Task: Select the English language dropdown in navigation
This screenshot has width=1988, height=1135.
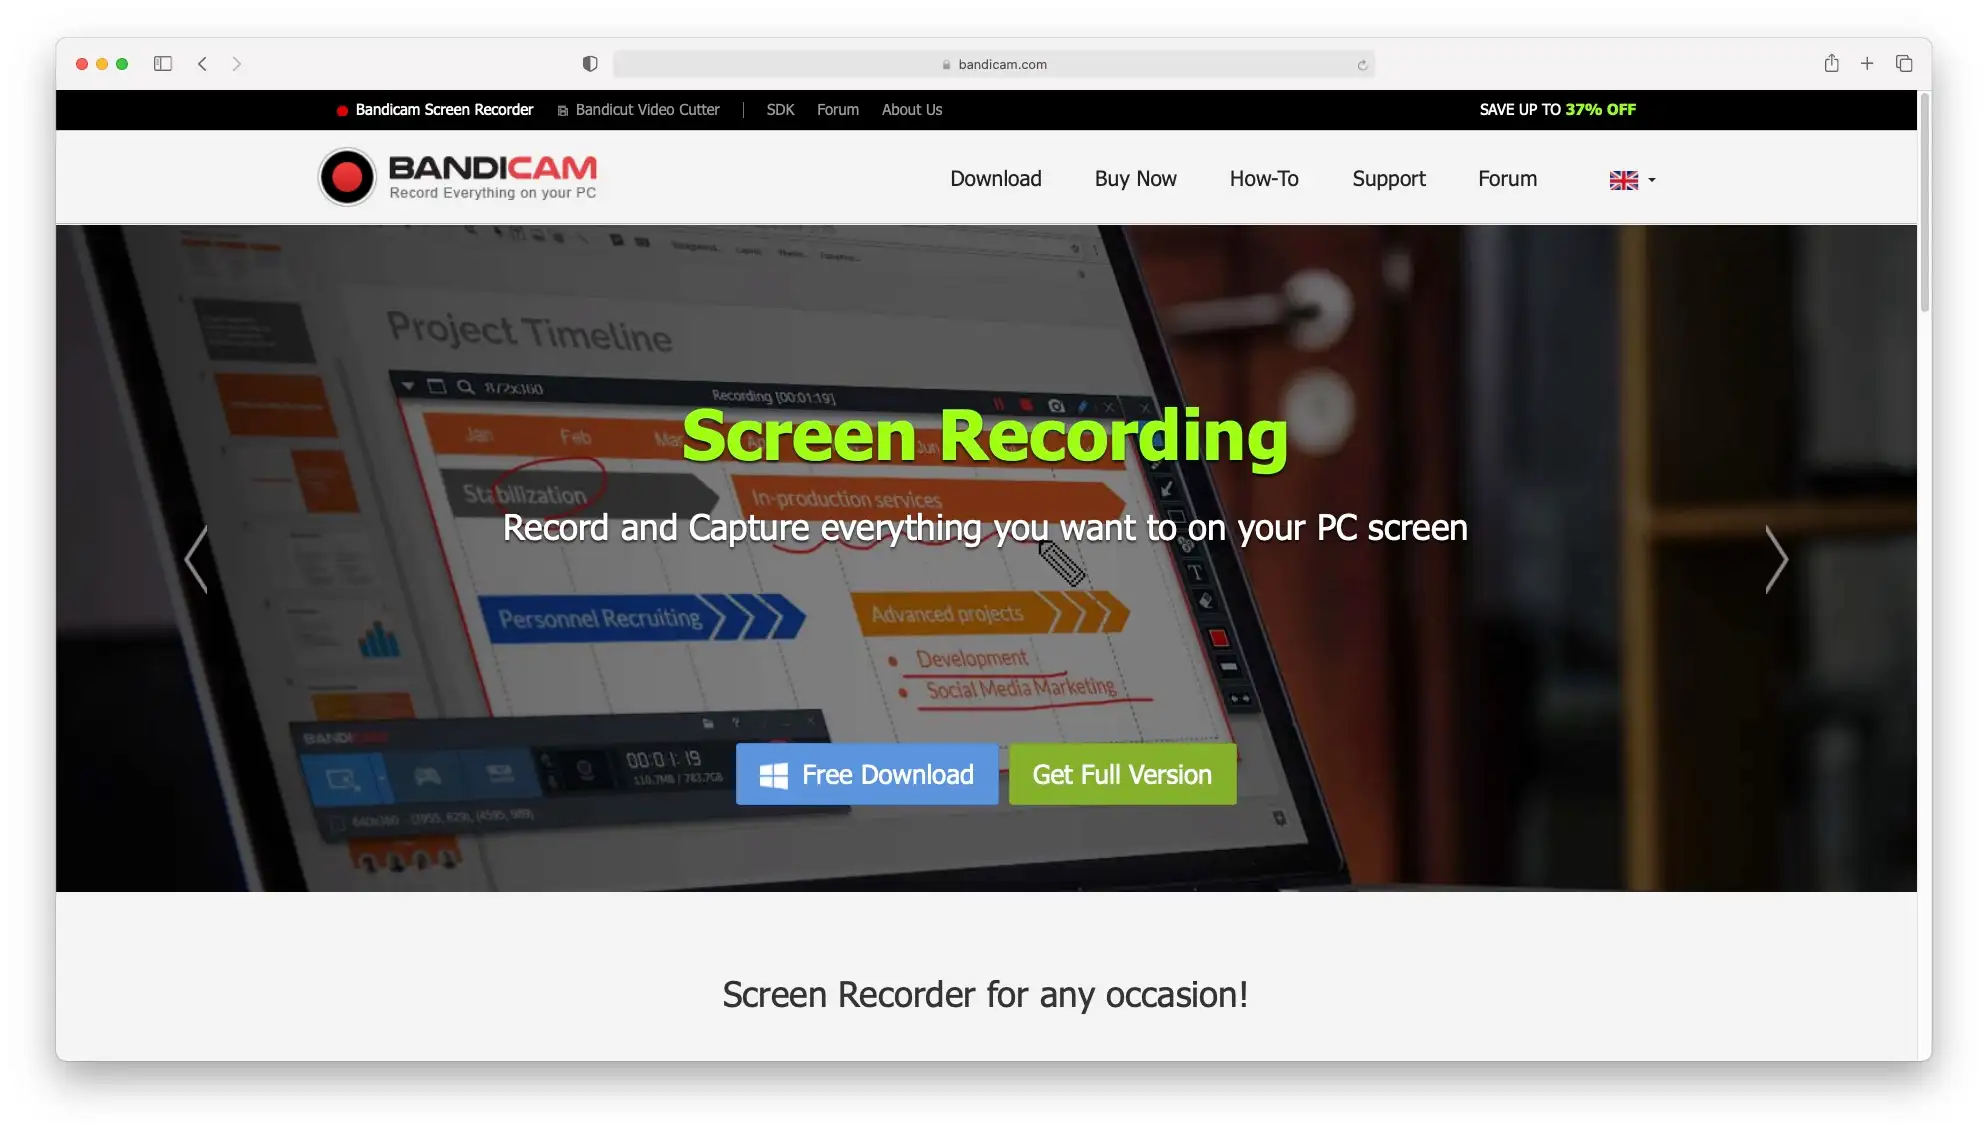Action: [1632, 178]
